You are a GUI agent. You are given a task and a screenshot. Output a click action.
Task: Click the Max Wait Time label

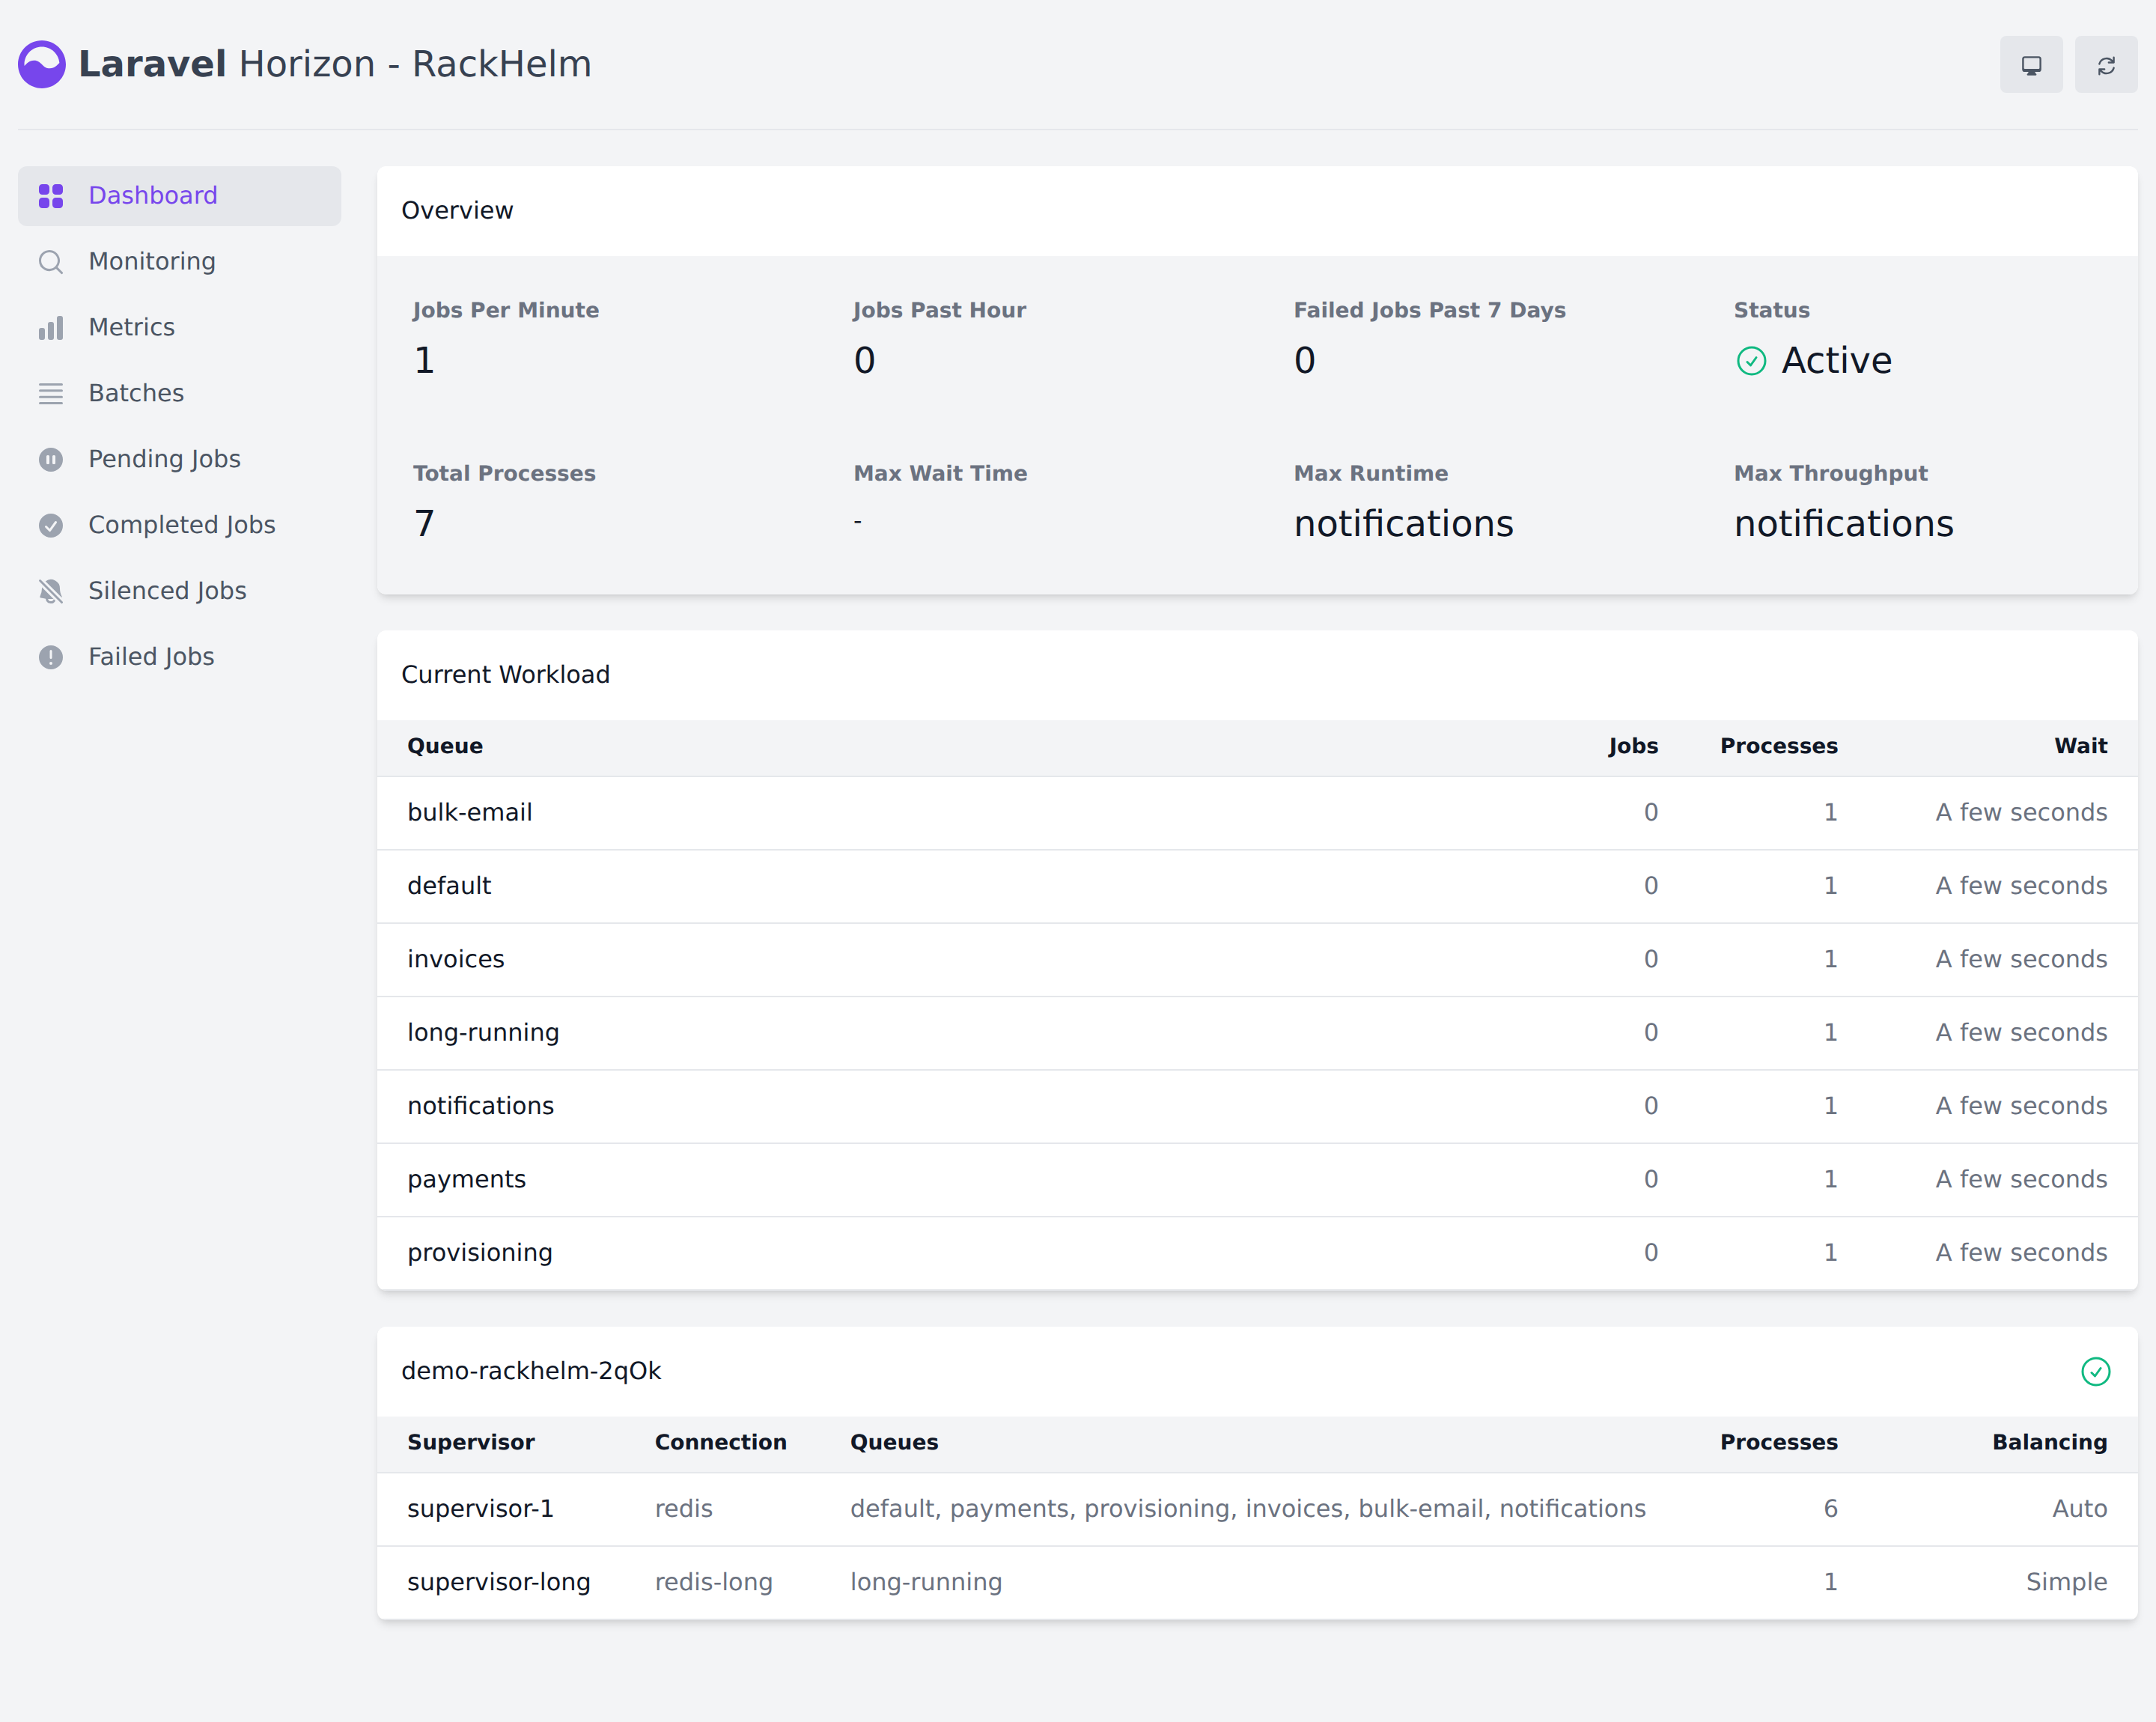click(x=940, y=474)
